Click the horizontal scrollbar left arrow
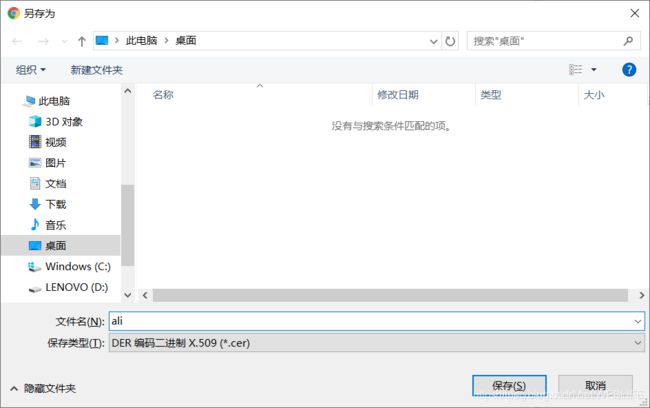 145,295
